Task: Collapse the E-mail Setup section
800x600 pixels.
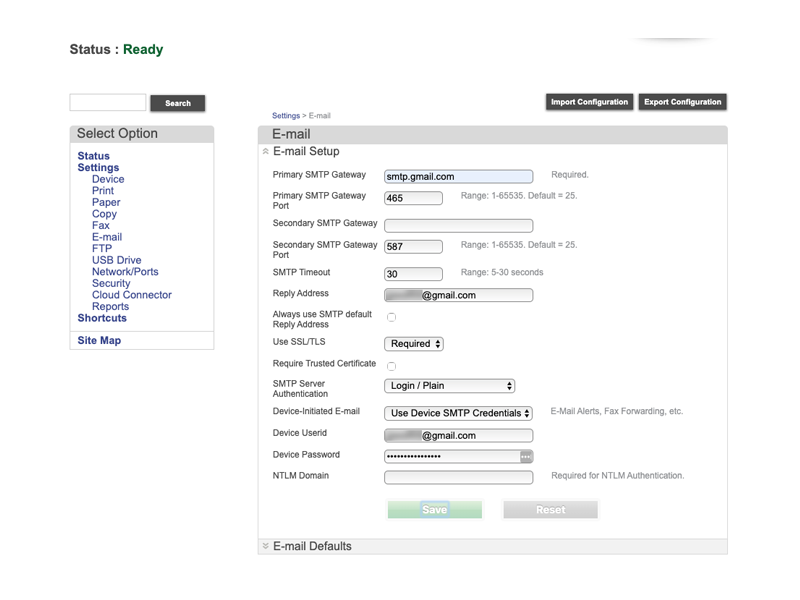Action: coord(265,152)
